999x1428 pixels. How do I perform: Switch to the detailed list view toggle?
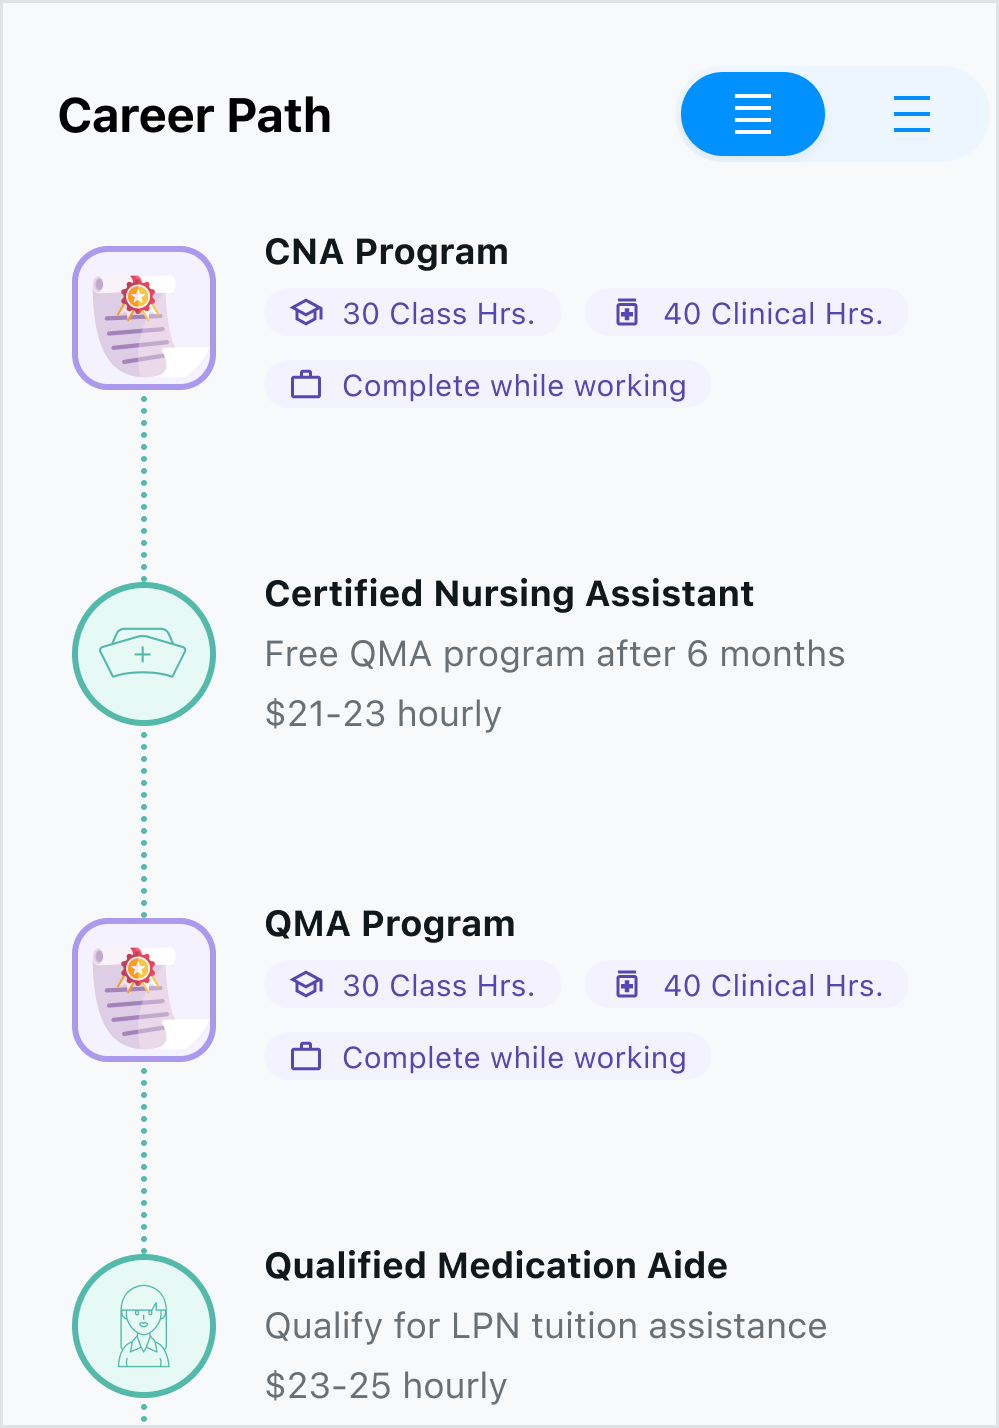752,114
